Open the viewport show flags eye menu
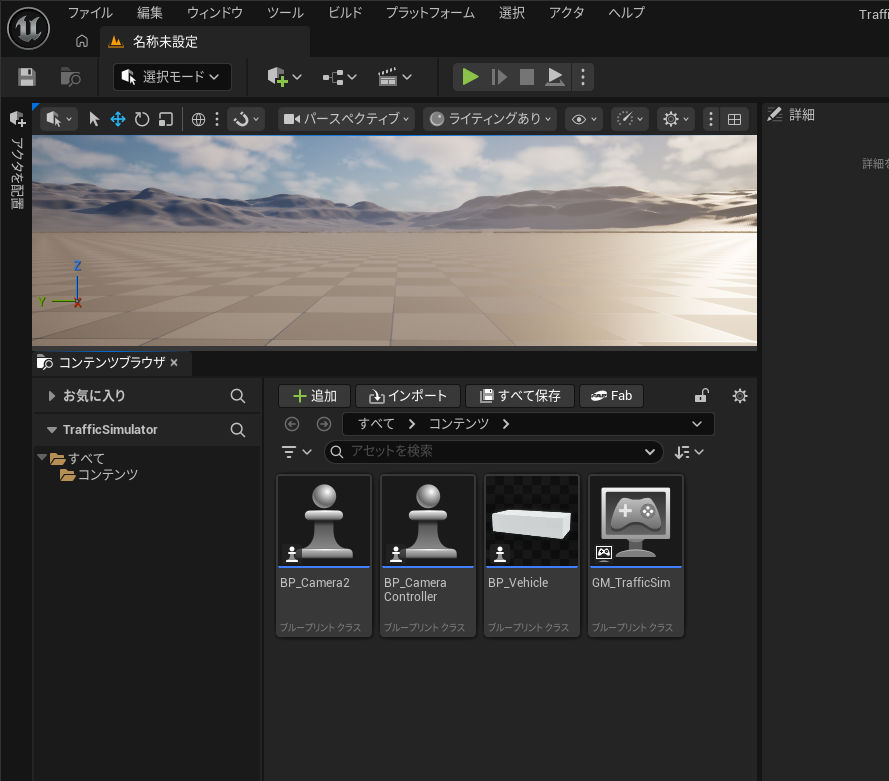Screen dimensions: 889x781 (x=582, y=119)
